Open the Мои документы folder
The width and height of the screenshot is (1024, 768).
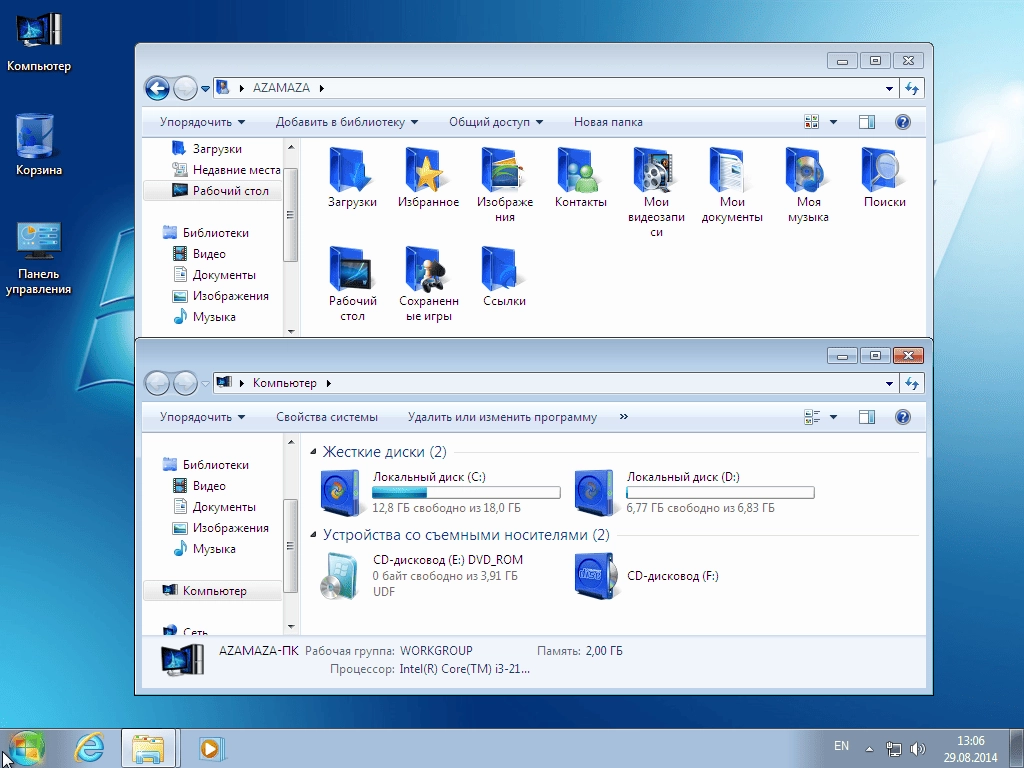(732, 184)
